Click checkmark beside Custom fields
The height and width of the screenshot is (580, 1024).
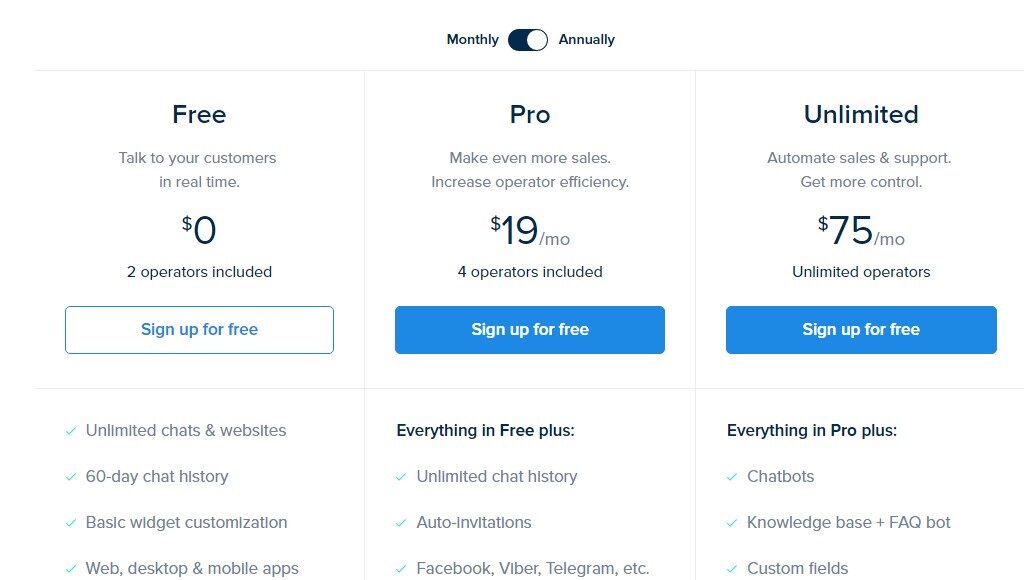(732, 569)
